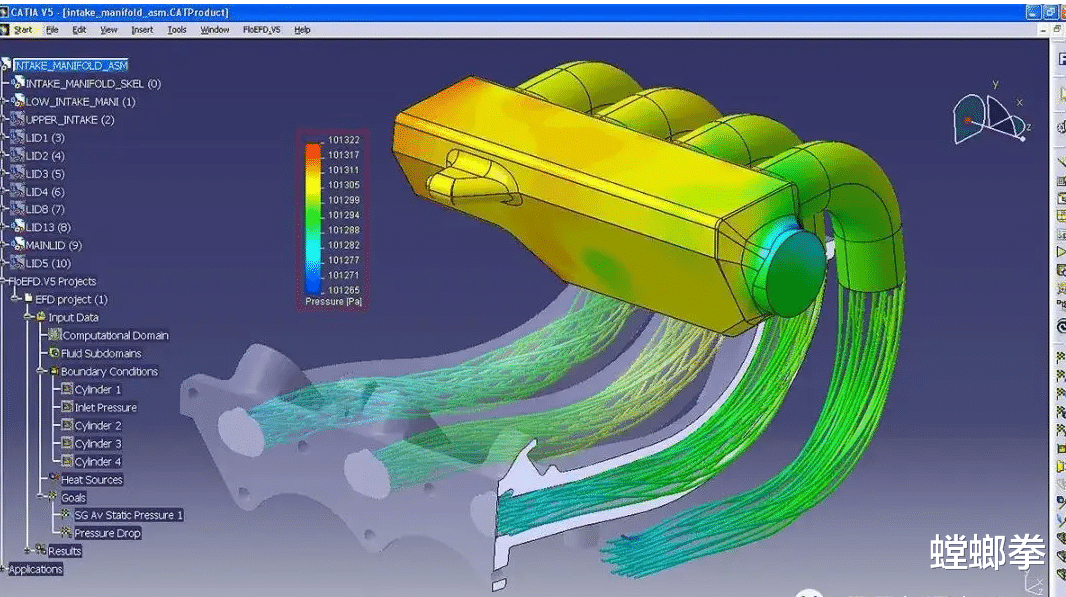Open the Edit menu
1066x597 pixels.
click(79, 30)
